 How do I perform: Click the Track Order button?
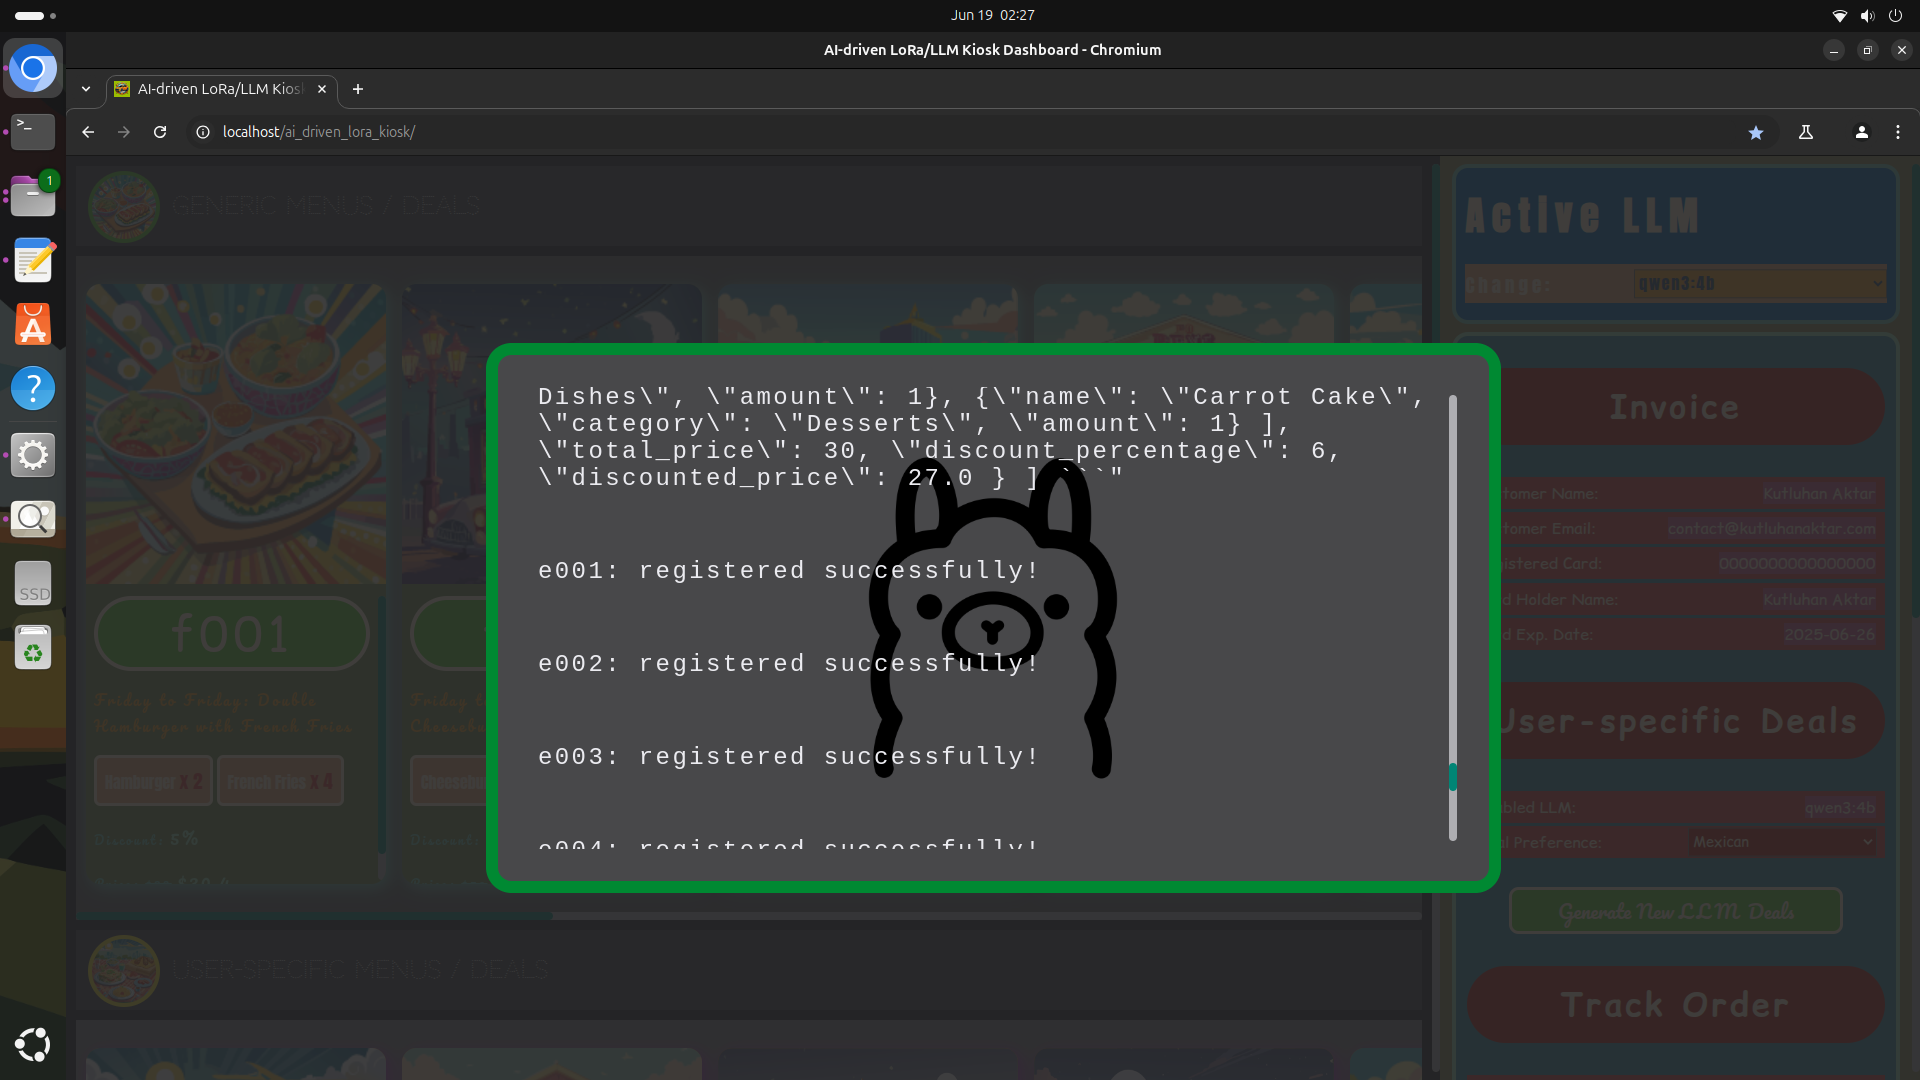coord(1675,1005)
